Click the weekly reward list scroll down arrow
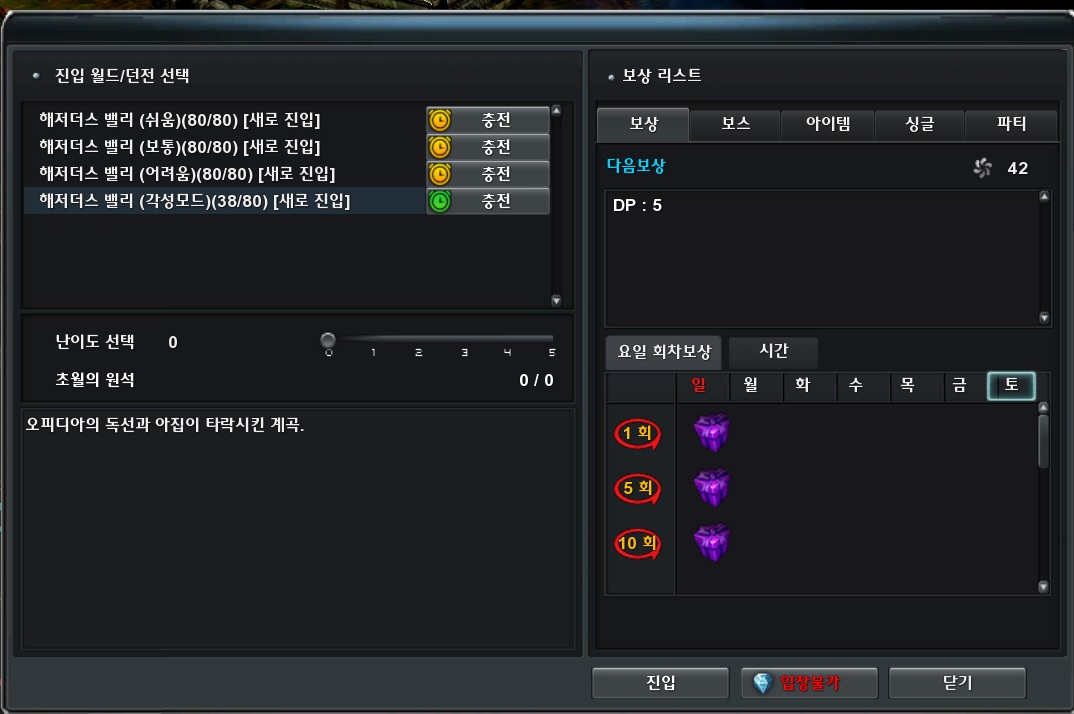1074x714 pixels. [x=1043, y=587]
